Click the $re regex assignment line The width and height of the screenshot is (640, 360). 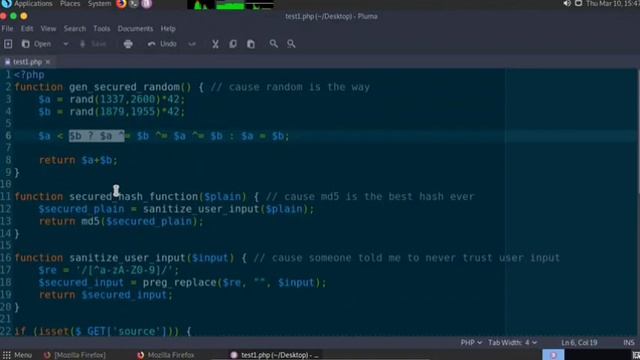tap(109, 270)
